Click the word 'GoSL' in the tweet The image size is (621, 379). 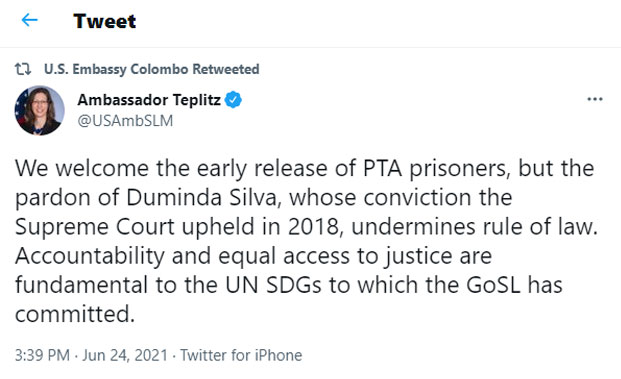point(493,285)
